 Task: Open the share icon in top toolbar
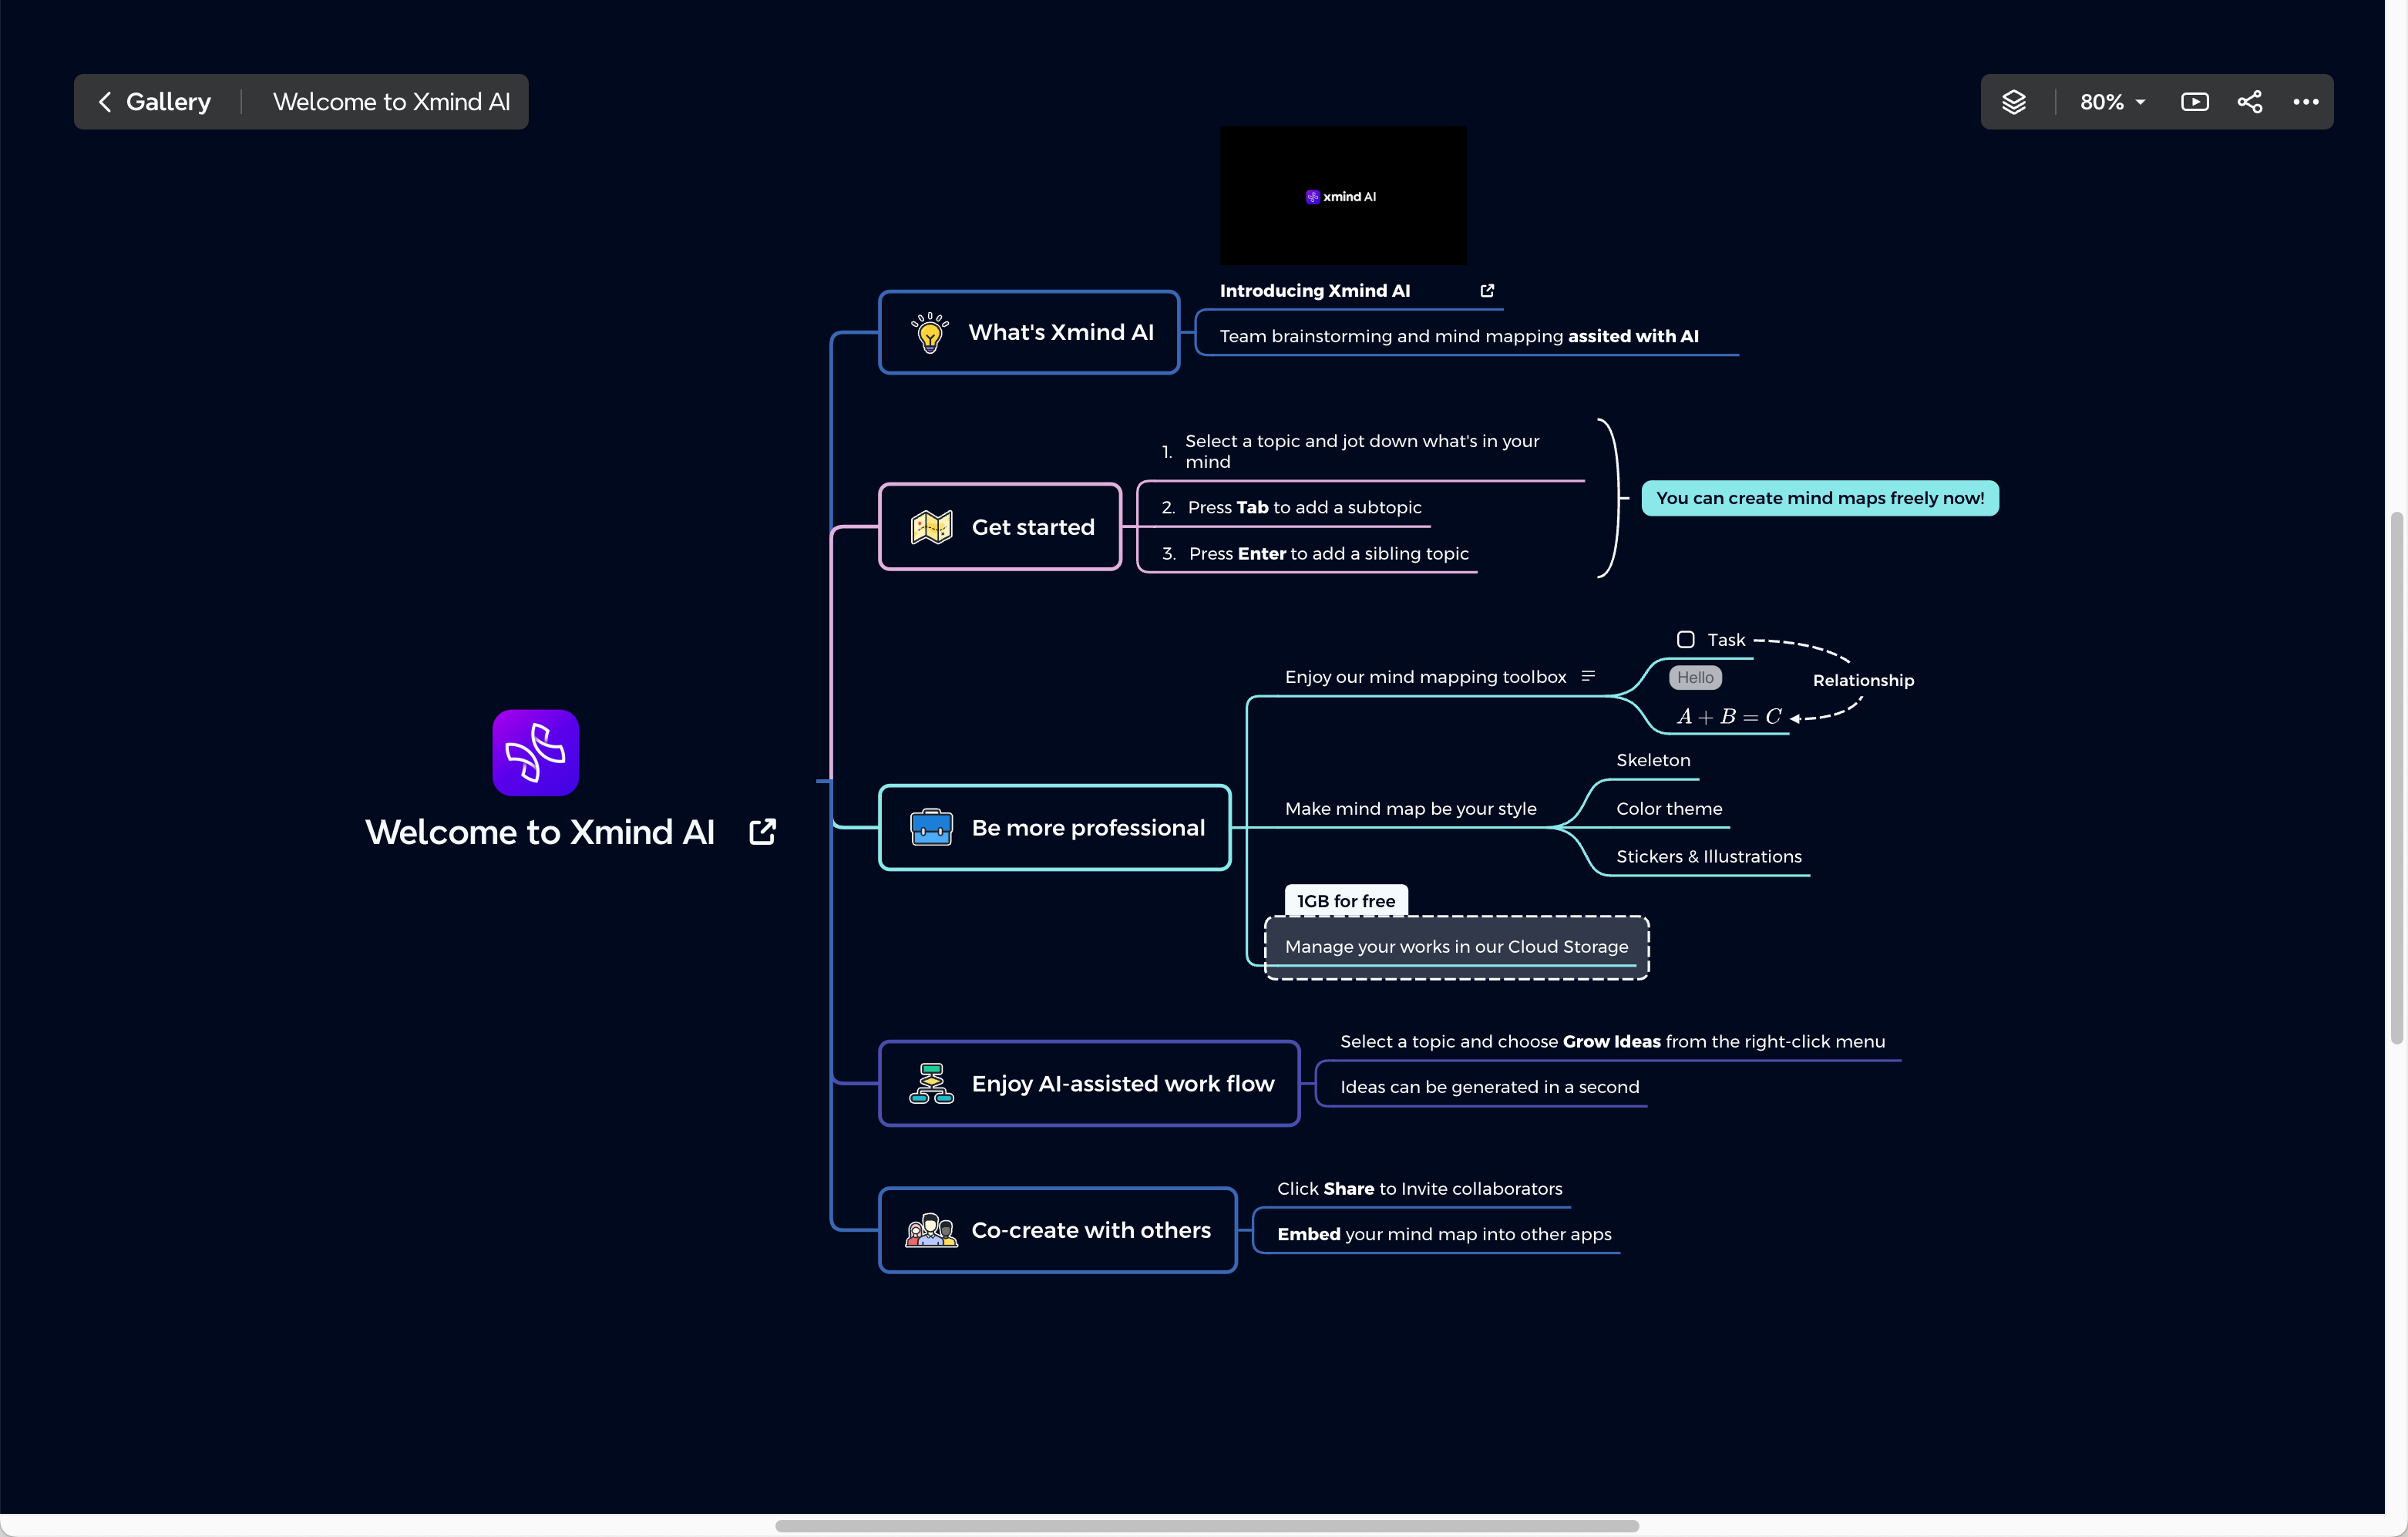pyautogui.click(x=2250, y=102)
